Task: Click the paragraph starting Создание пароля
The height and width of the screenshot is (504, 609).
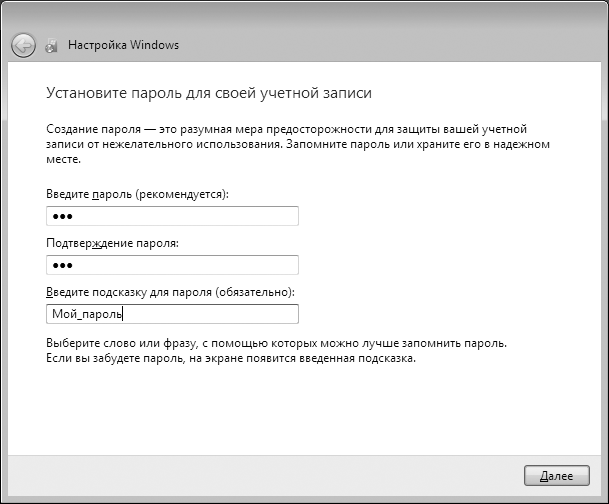Action: (x=298, y=144)
